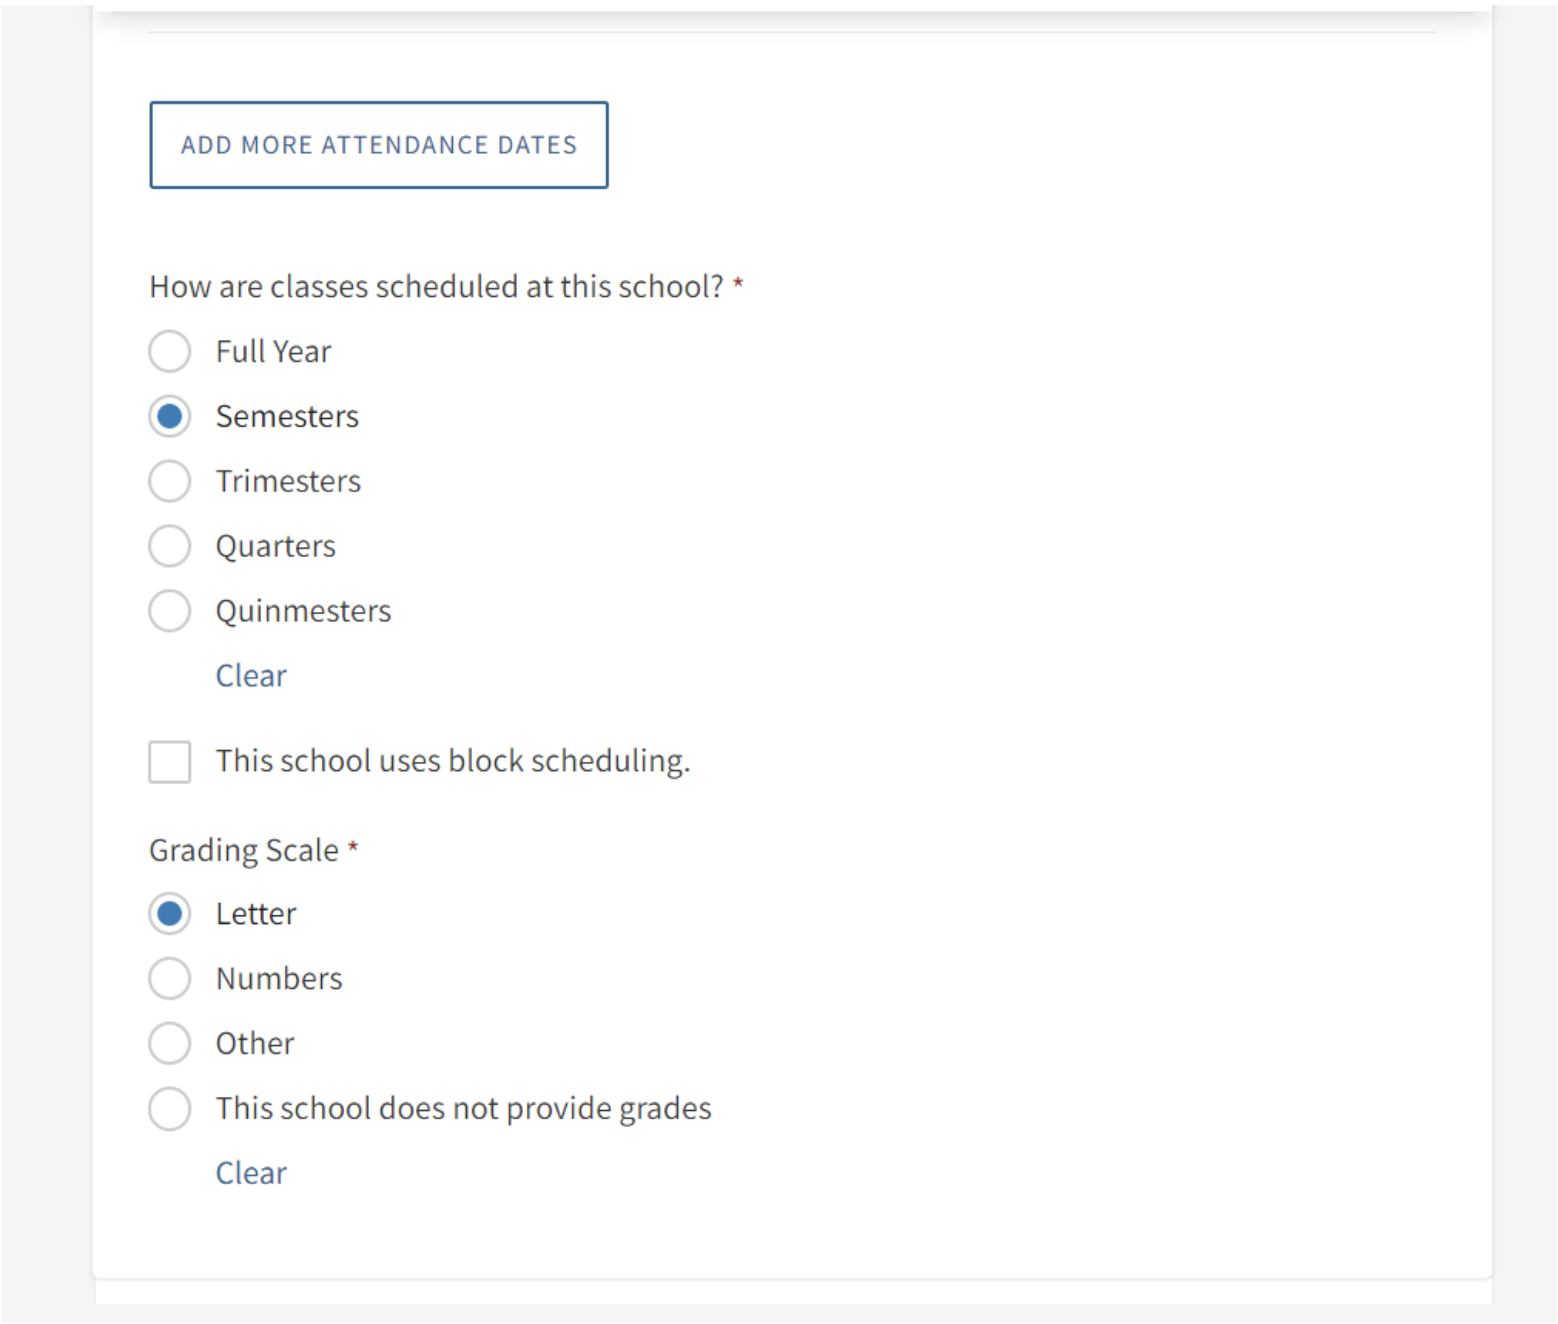The width and height of the screenshot is (1558, 1324).
Task: Select the Other grading scale radio circle
Action: pos(170,1044)
